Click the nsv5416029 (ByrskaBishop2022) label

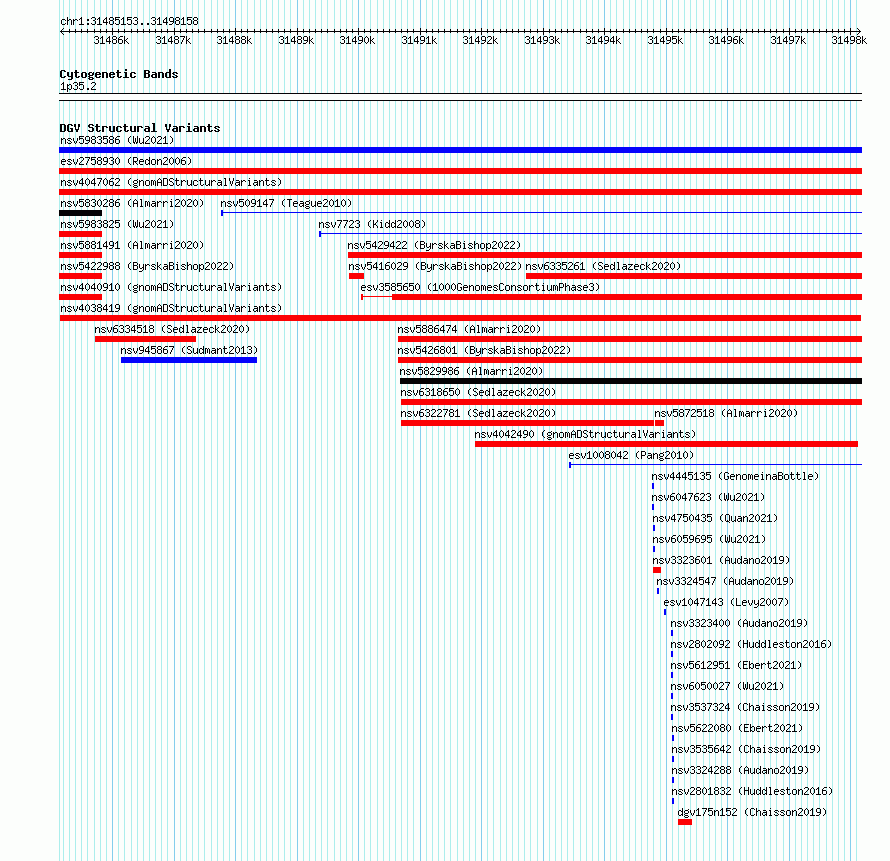[x=435, y=266]
